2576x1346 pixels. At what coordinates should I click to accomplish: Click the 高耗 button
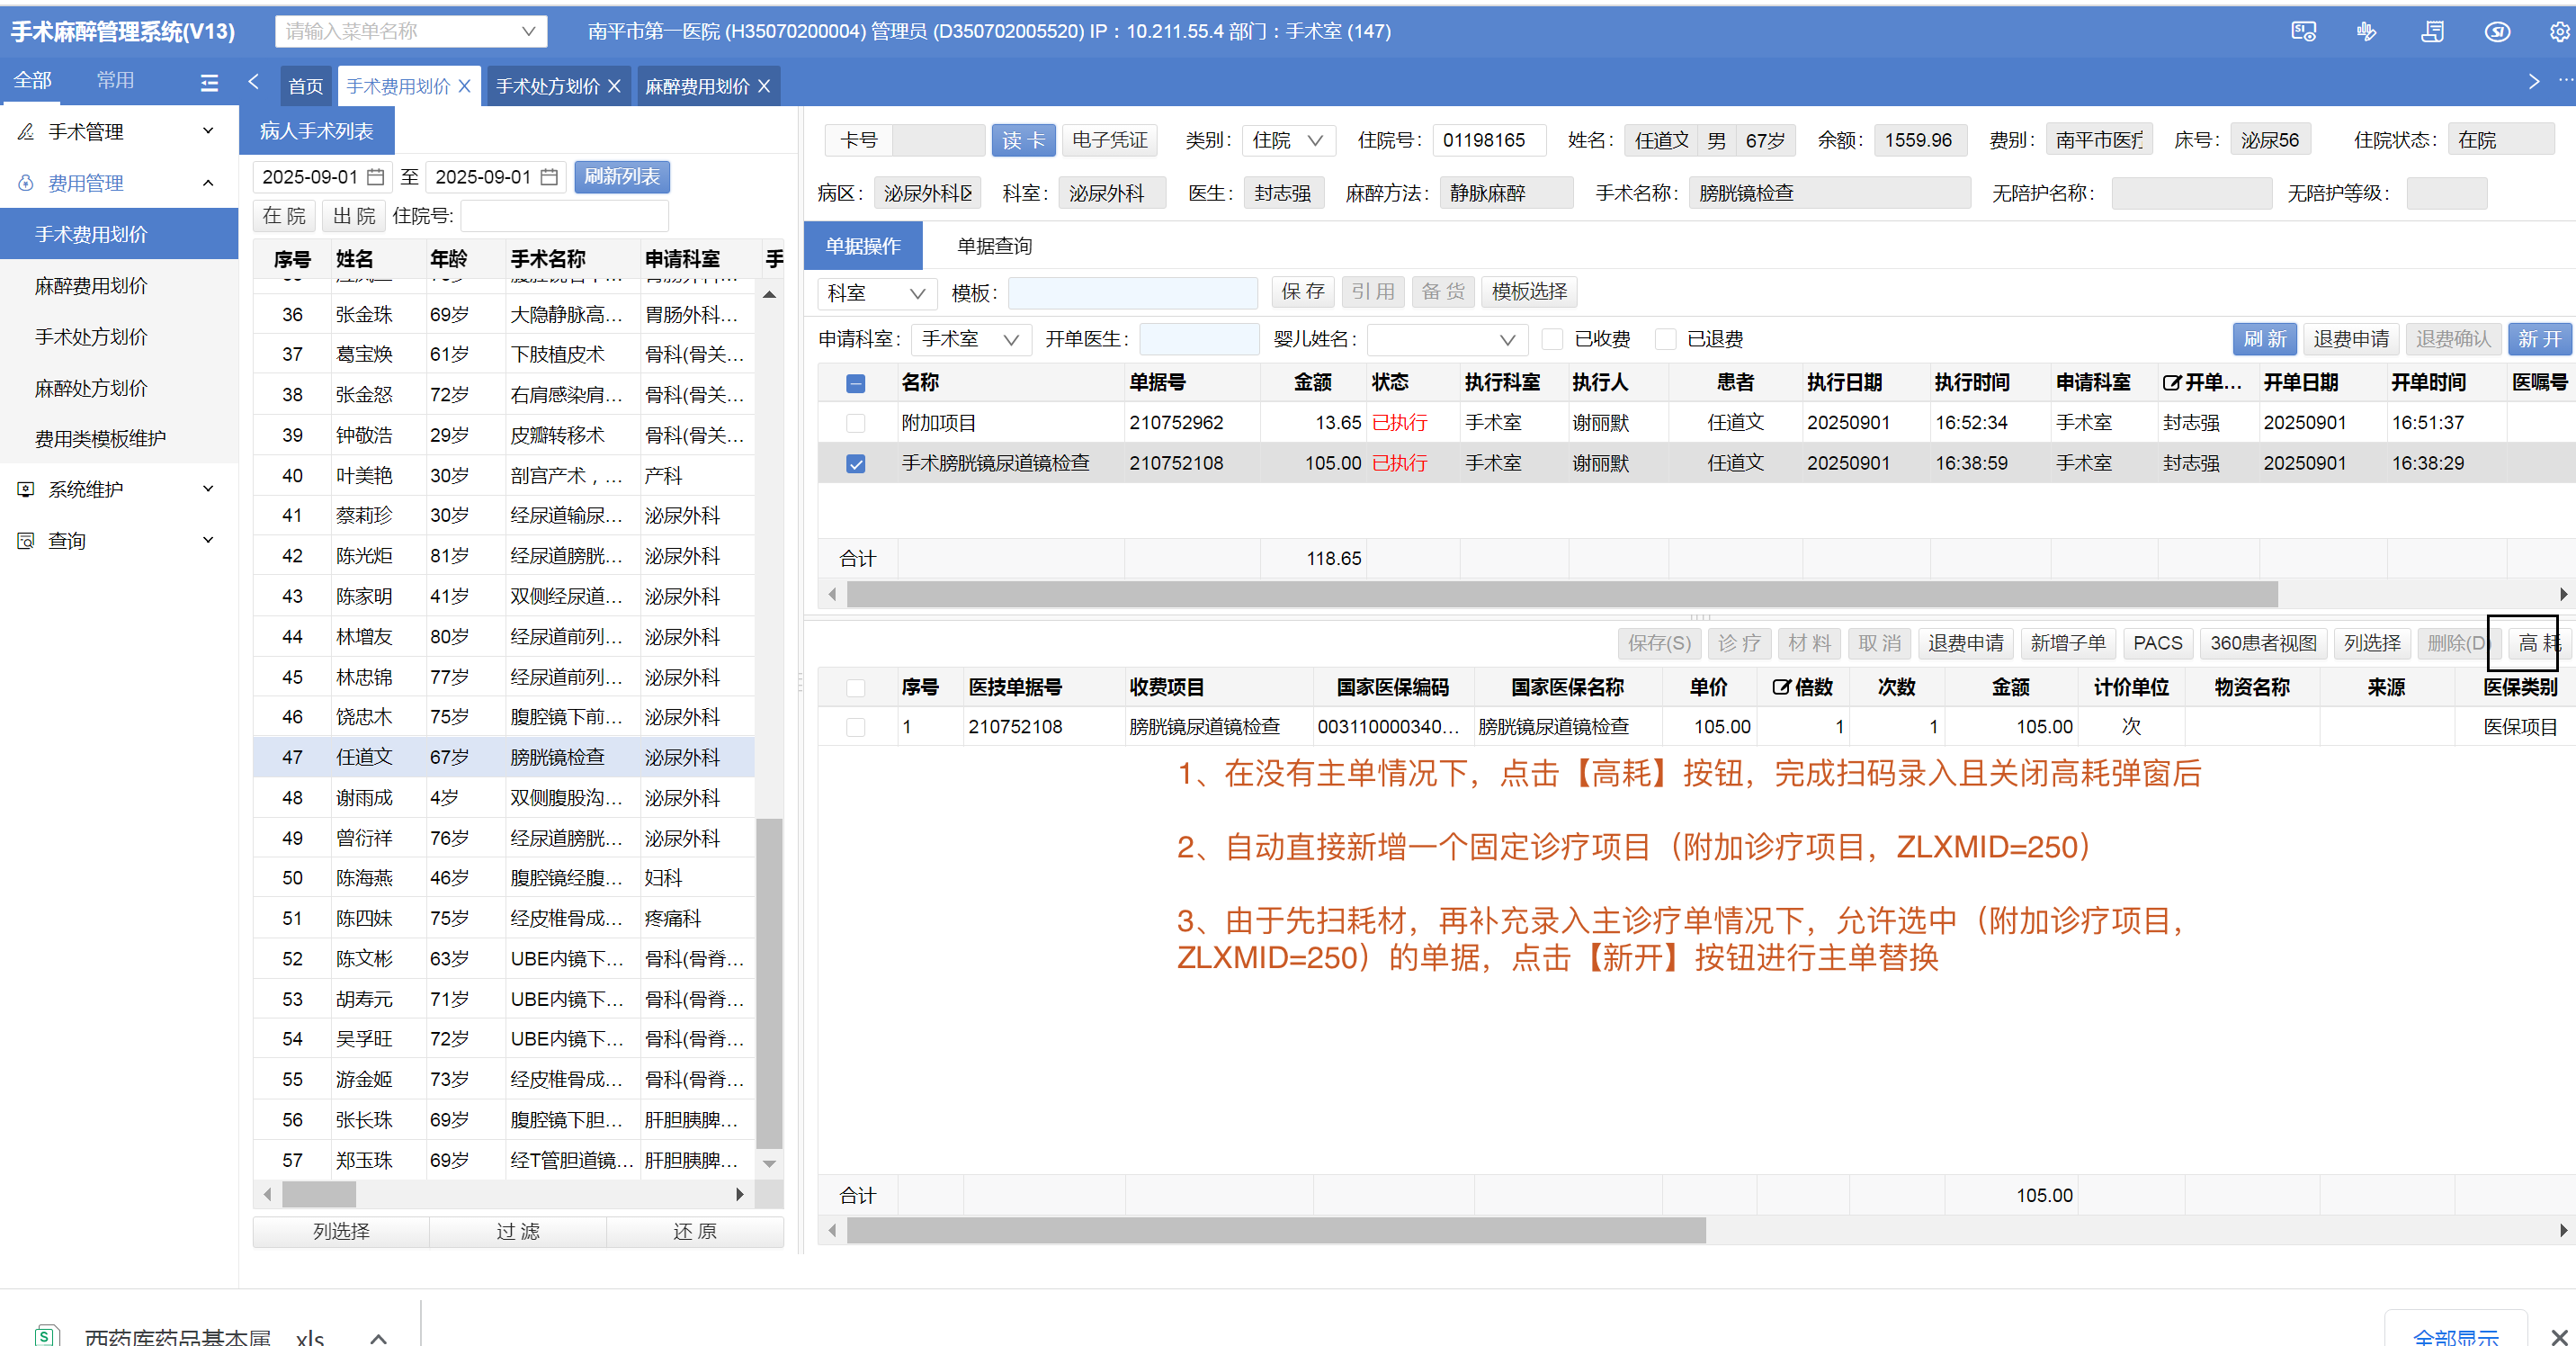point(2538,644)
